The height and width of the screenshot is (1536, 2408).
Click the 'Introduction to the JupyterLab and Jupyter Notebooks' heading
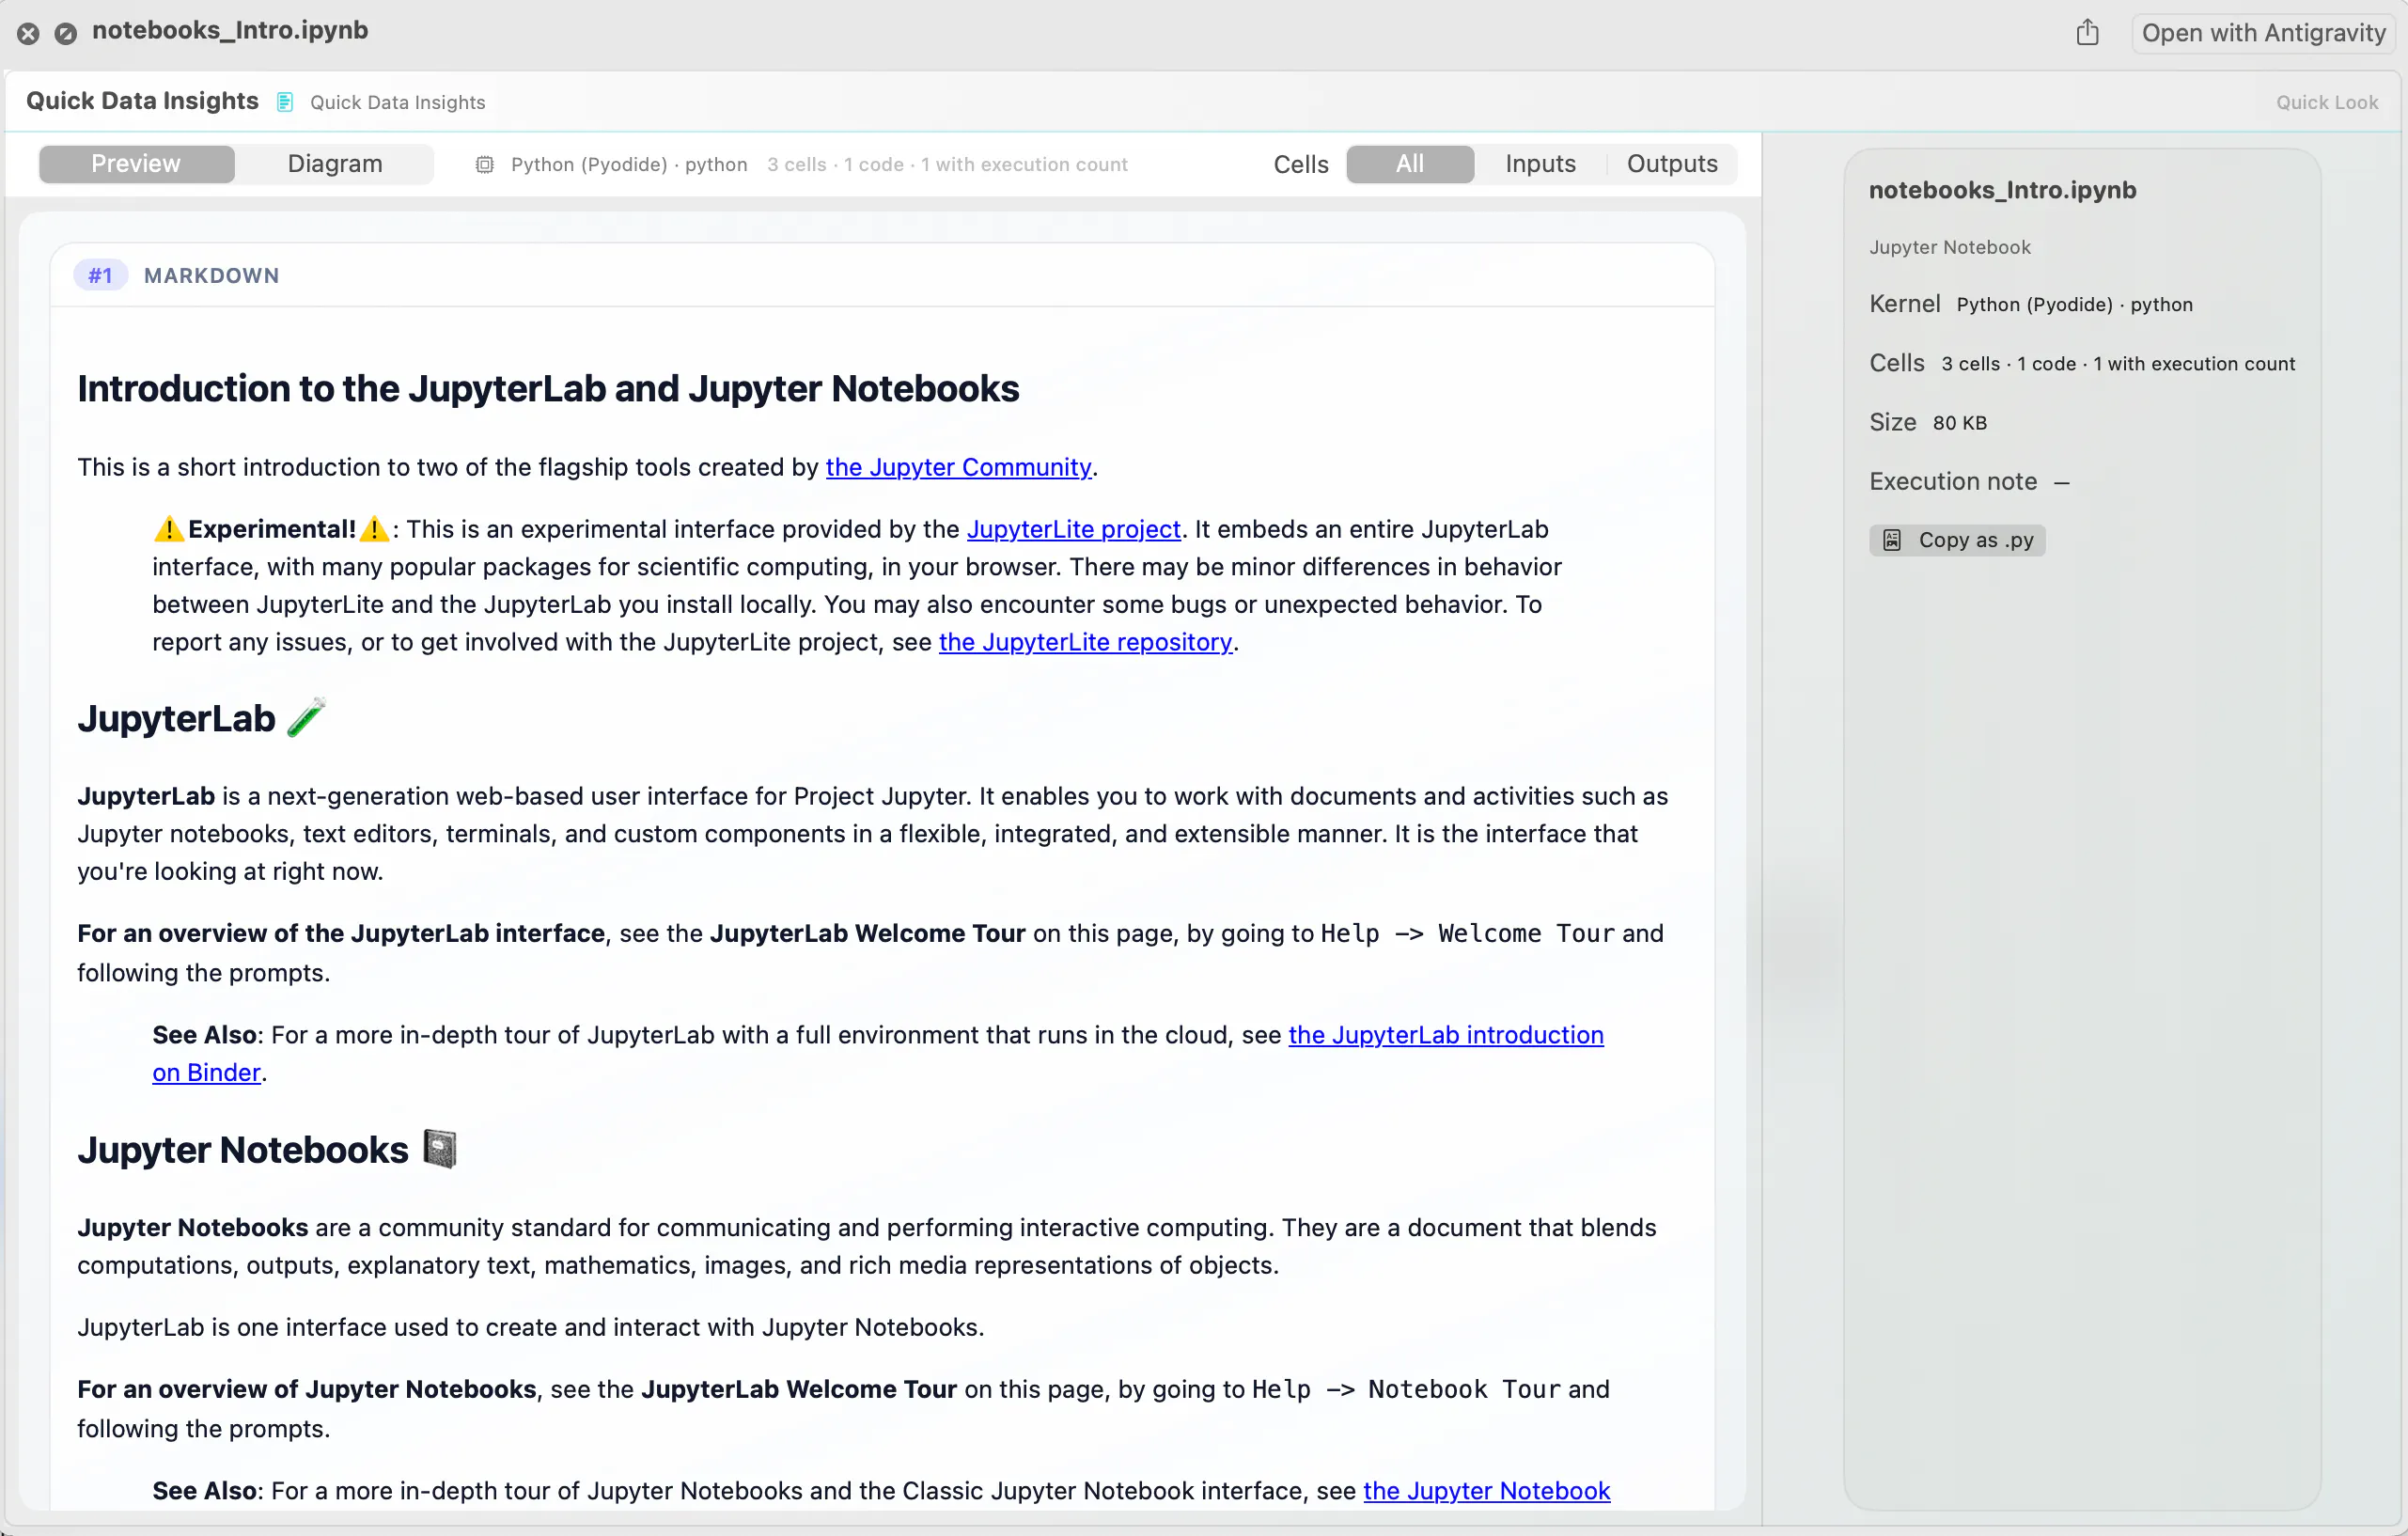[x=548, y=388]
